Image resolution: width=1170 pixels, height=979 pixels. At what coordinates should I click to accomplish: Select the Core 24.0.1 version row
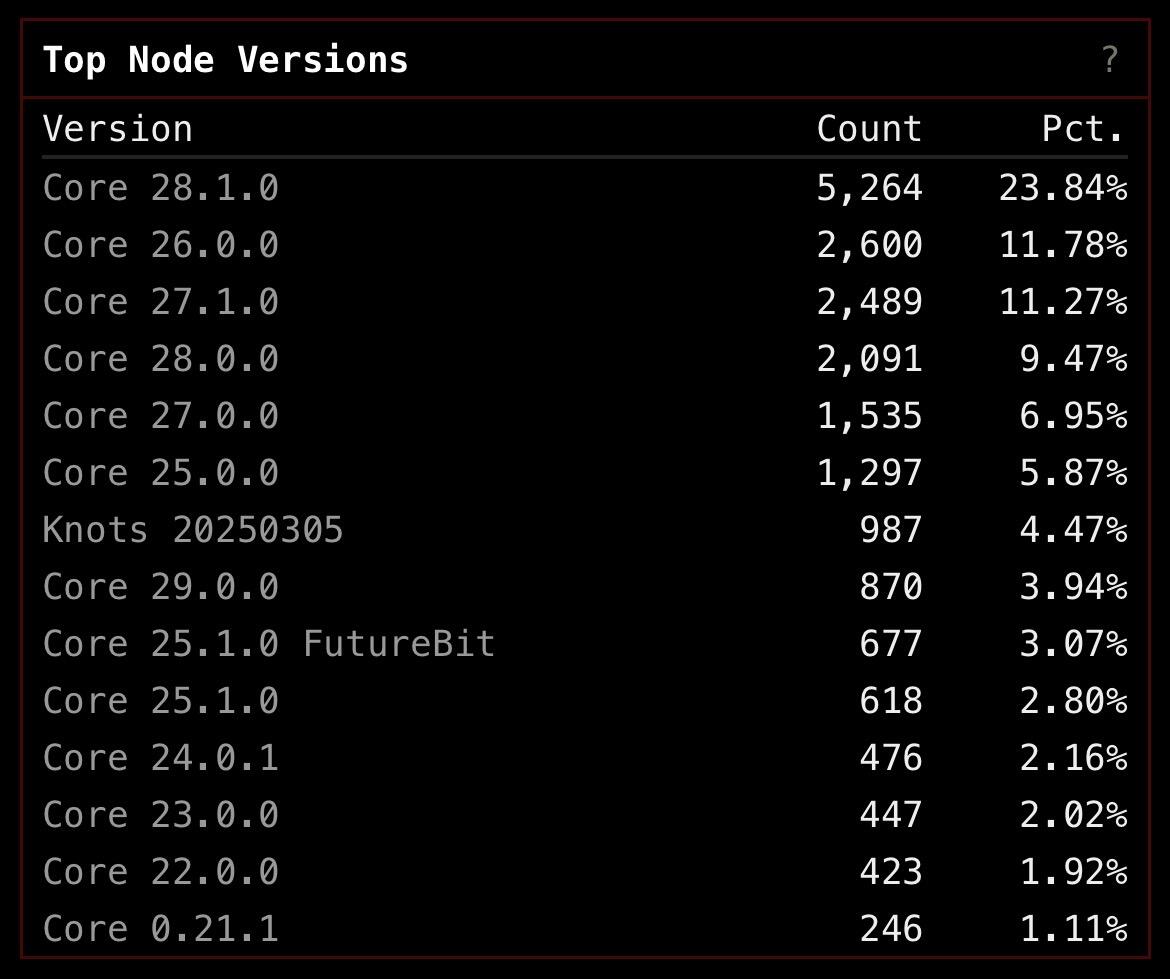coord(585,758)
